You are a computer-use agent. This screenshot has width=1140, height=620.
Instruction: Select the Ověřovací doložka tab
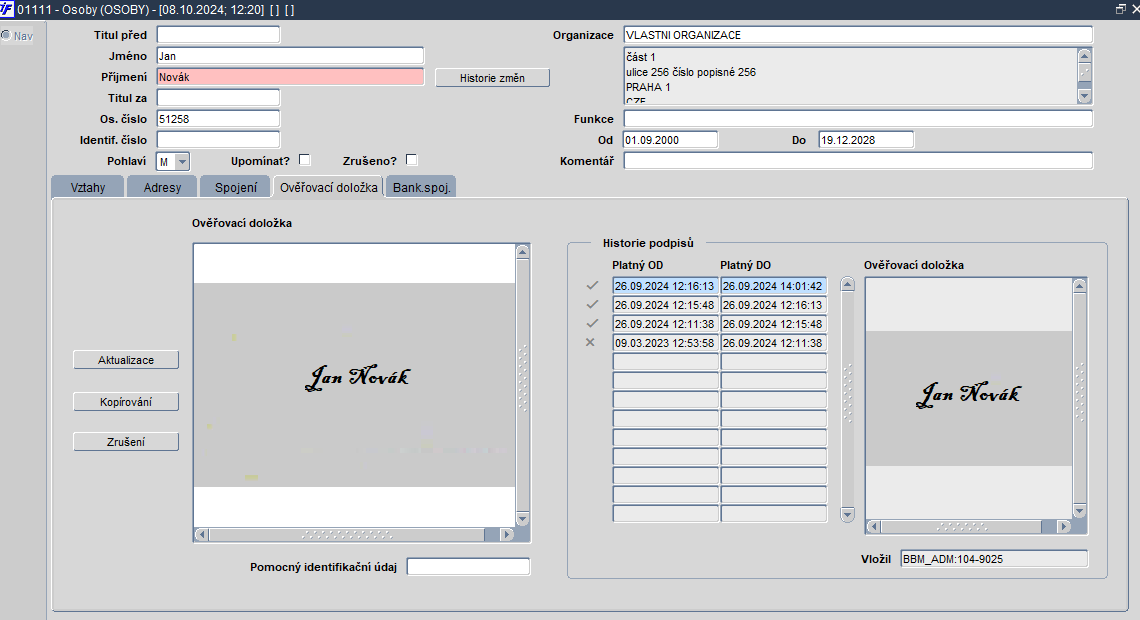click(x=329, y=187)
